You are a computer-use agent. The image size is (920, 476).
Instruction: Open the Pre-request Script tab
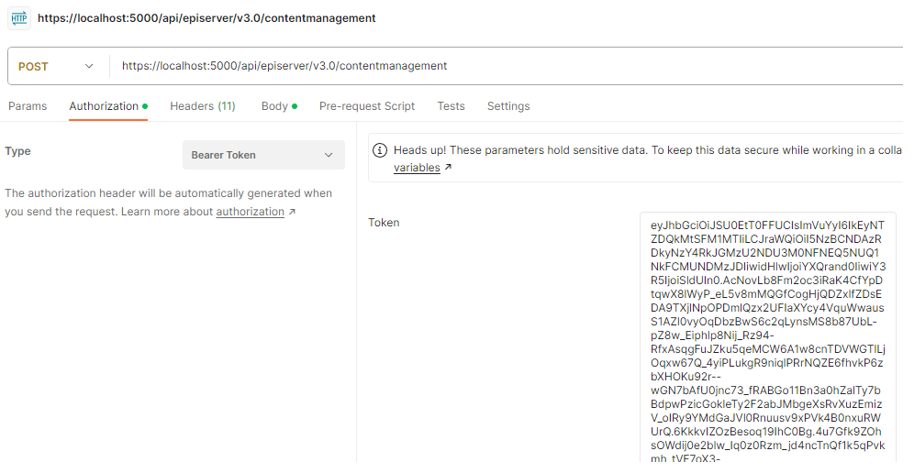click(366, 106)
